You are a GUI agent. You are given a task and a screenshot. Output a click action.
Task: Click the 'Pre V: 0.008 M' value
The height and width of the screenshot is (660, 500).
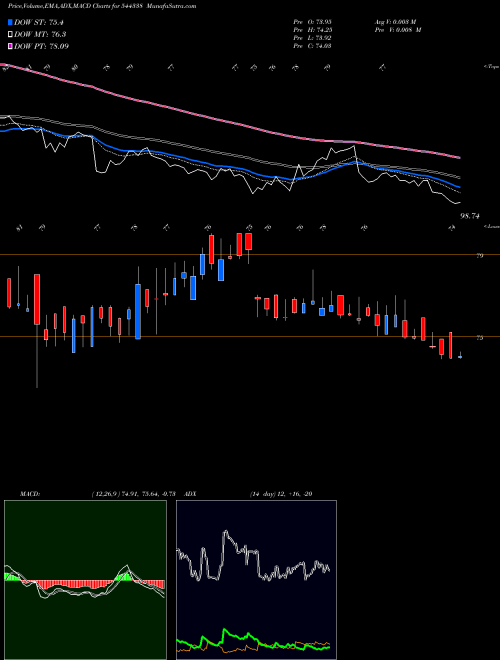click(397, 30)
